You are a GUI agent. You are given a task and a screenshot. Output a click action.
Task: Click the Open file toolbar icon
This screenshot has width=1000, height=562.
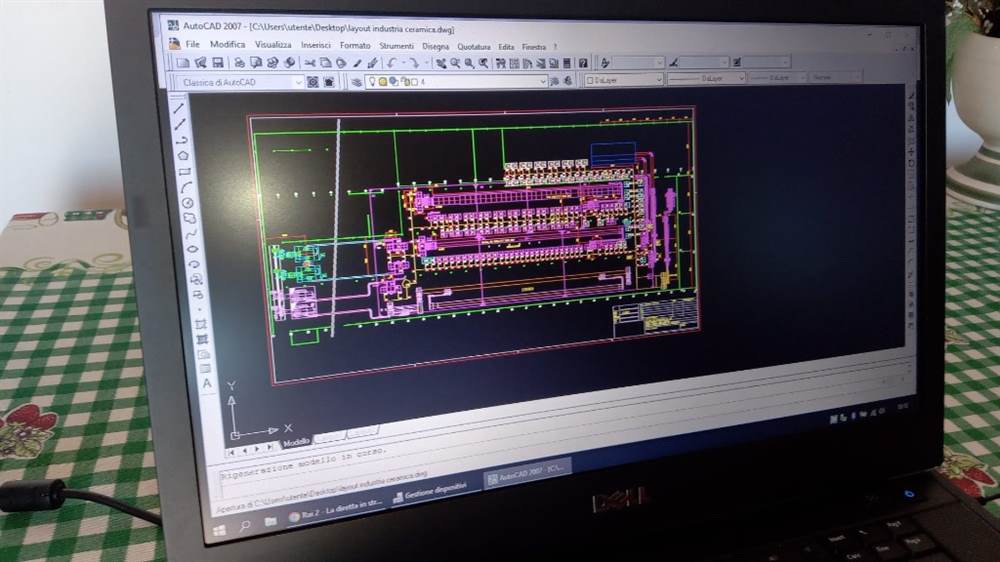click(x=200, y=63)
